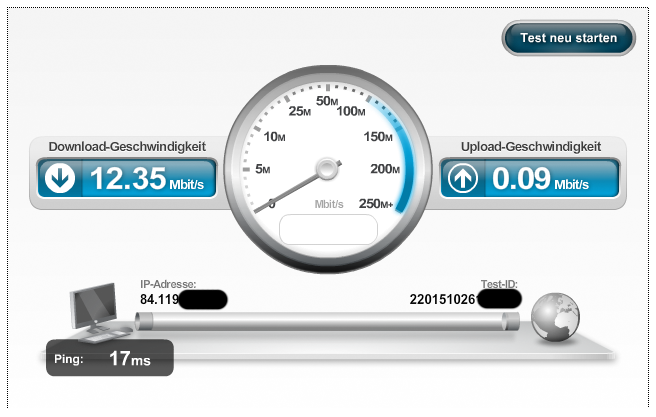
Task: Click the Test neu starten button
Action: click(569, 38)
